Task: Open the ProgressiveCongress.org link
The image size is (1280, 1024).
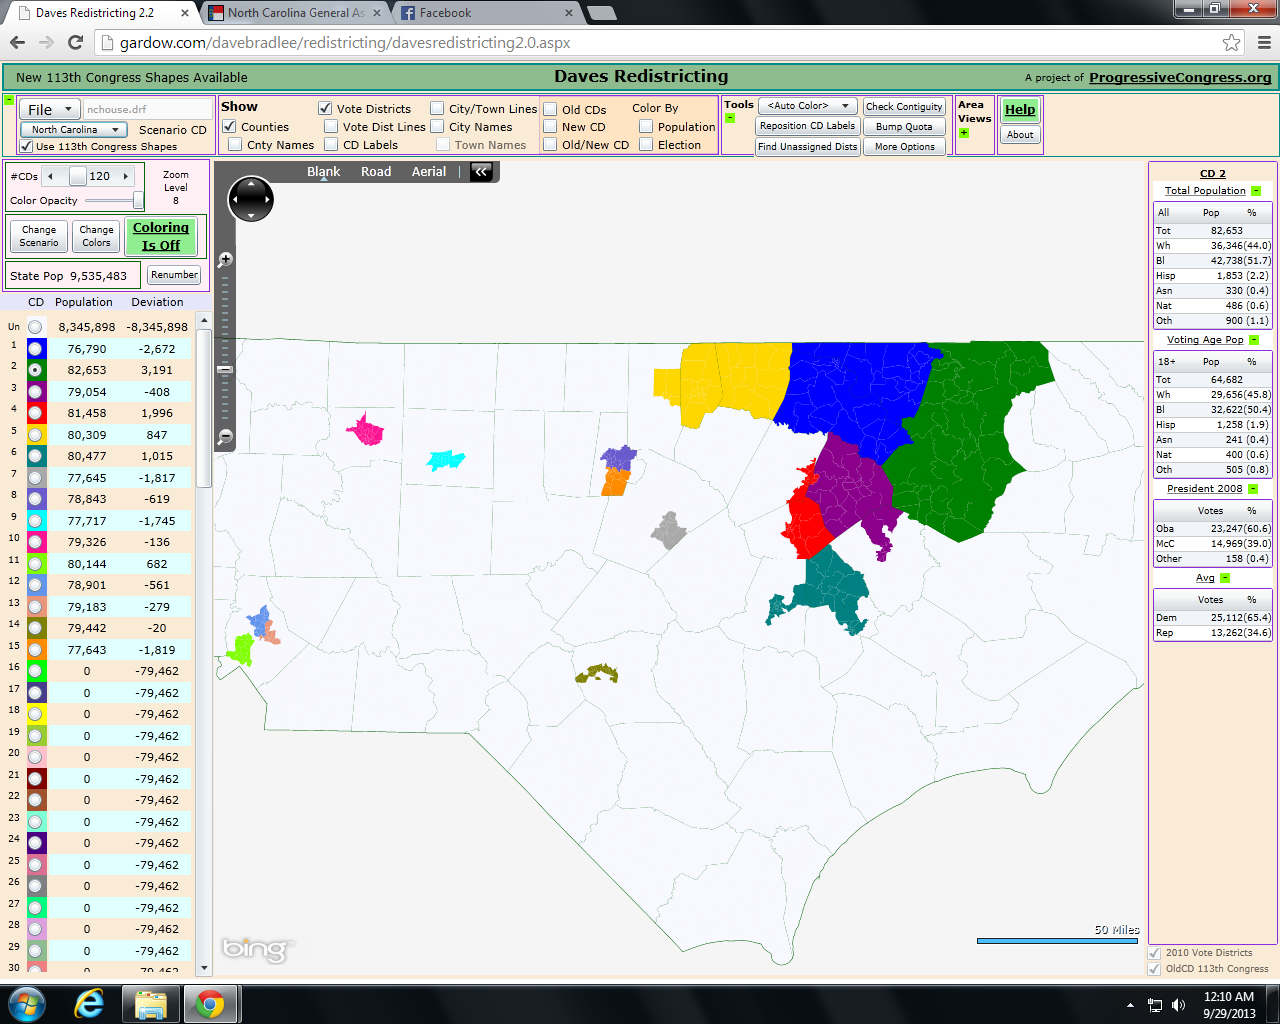Action: tap(1180, 77)
